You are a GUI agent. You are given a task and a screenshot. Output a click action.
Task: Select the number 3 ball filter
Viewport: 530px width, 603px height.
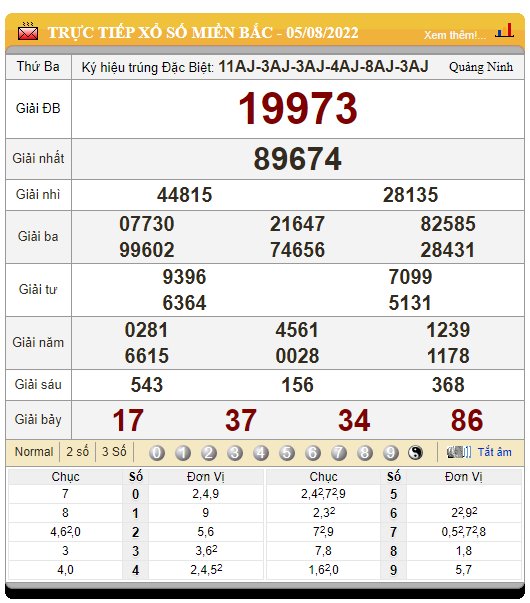pyautogui.click(x=235, y=453)
